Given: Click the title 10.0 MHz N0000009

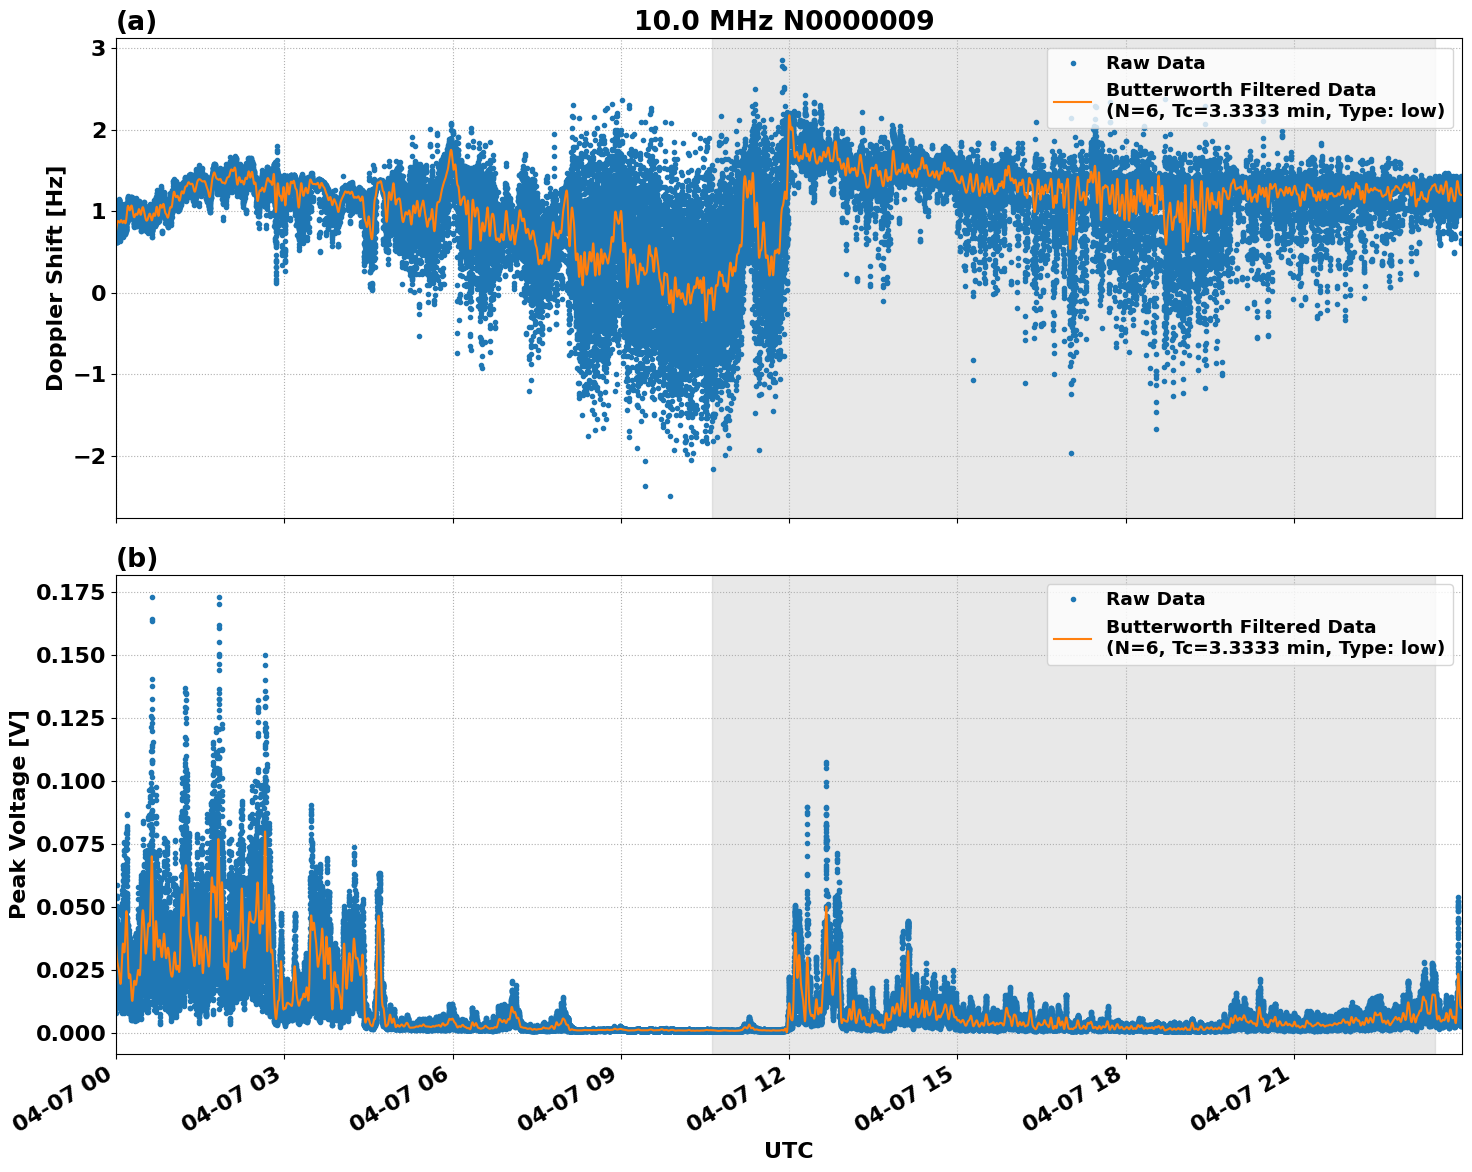Looking at the screenshot, I should 785,18.
